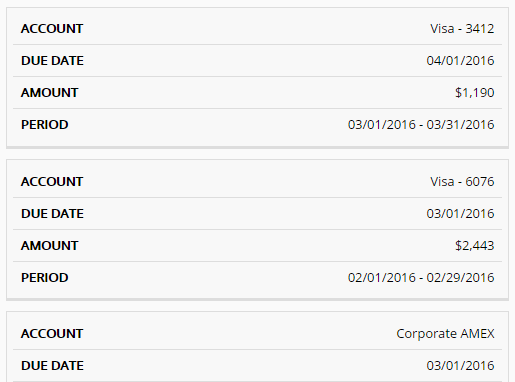515x382 pixels.
Task: Click period 02/01/2016 - 02/29/2016
Action: pyautogui.click(x=421, y=278)
